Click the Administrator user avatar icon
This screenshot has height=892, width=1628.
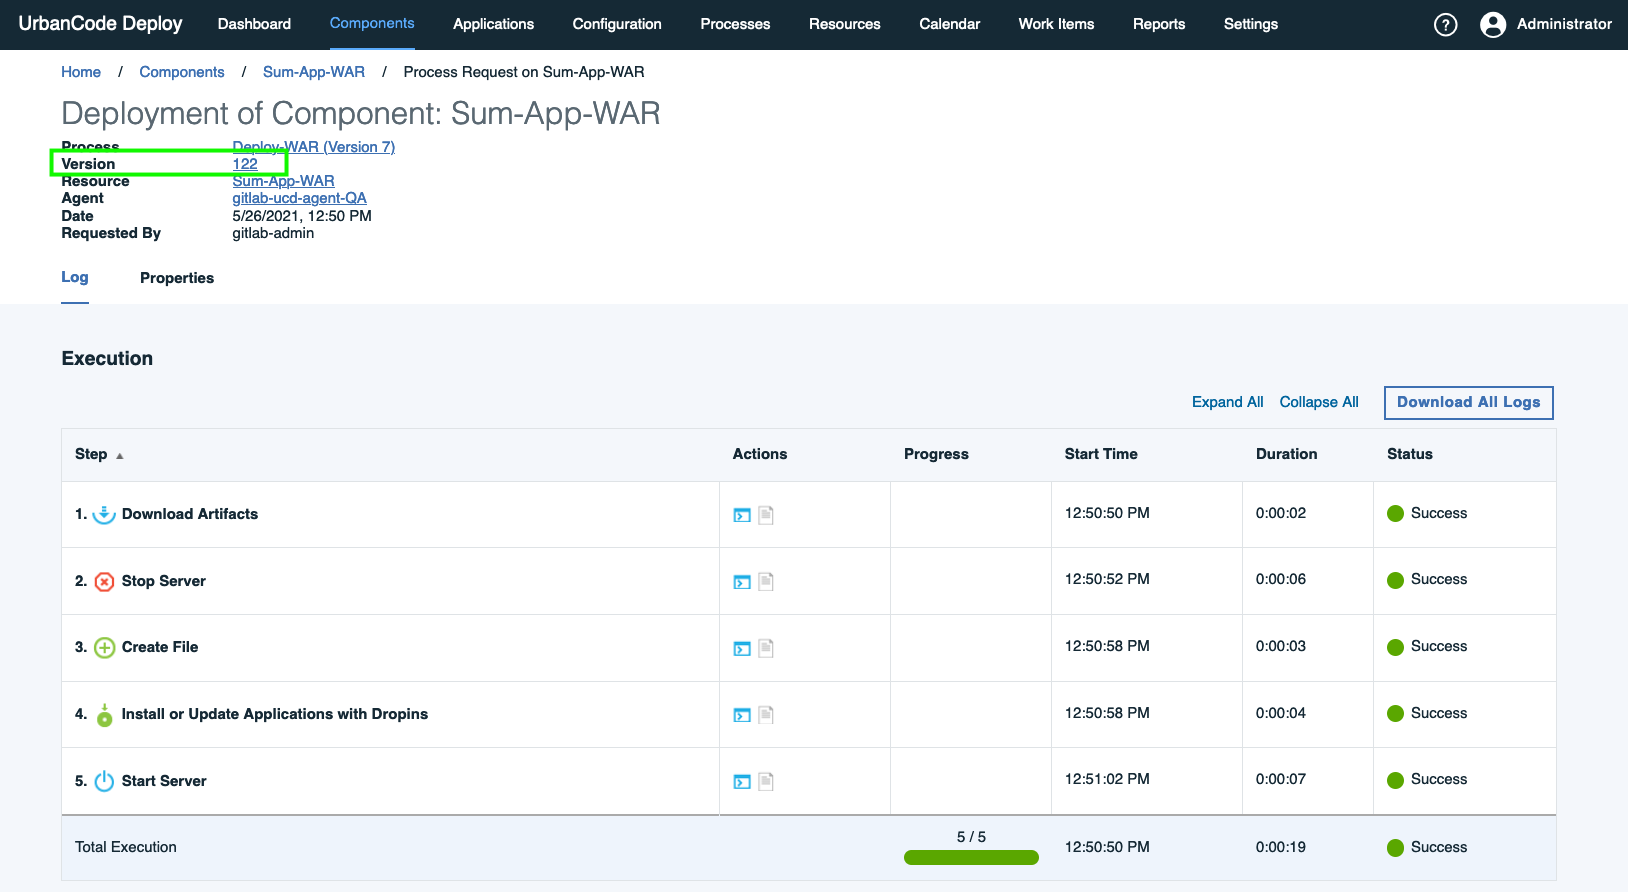click(1493, 25)
